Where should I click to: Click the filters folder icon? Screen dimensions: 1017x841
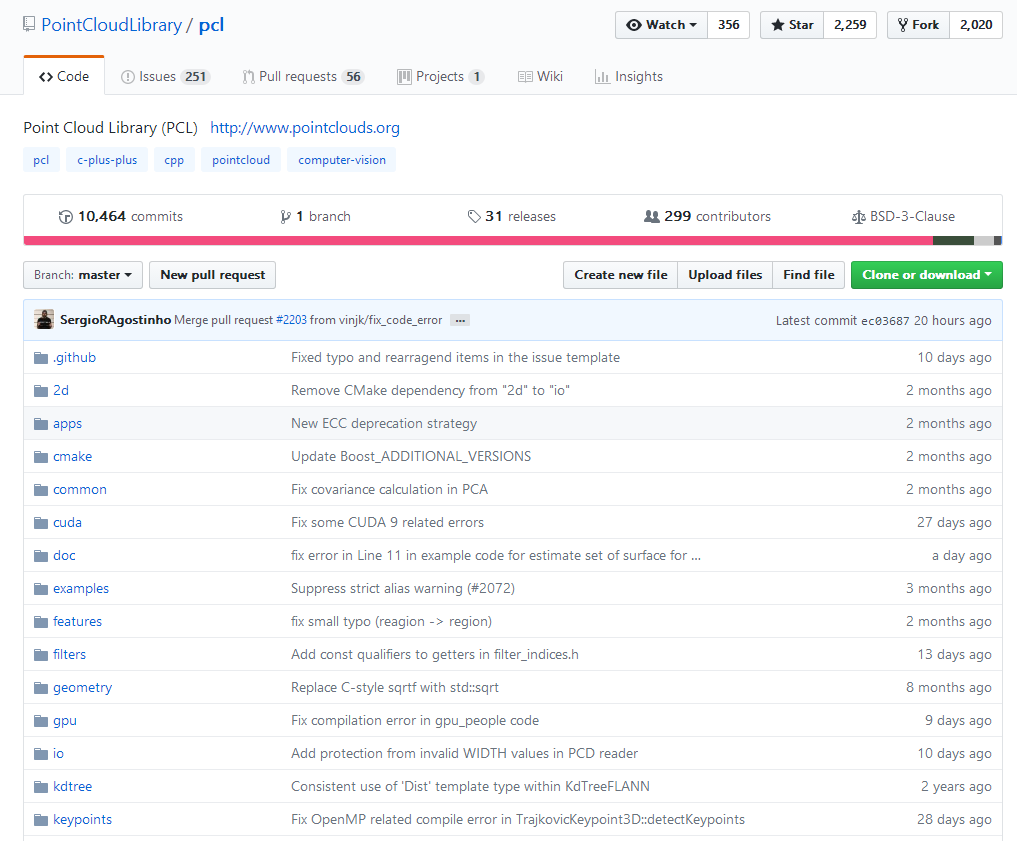pos(41,656)
